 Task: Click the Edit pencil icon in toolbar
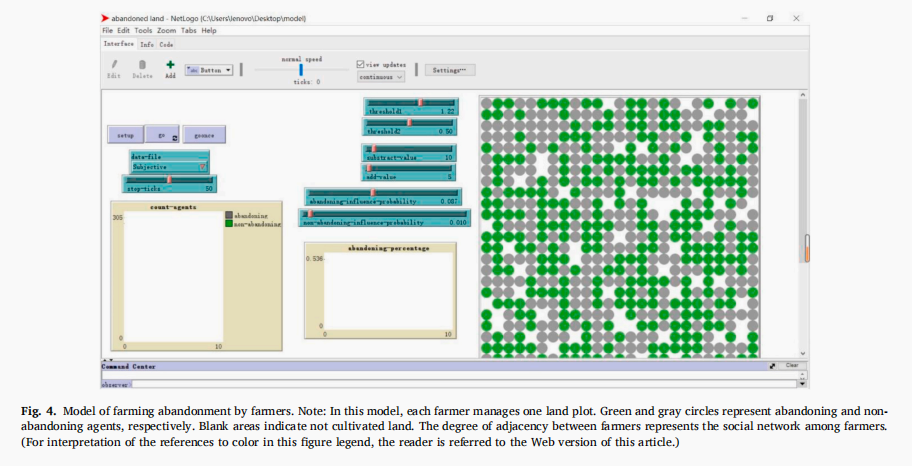[114, 65]
